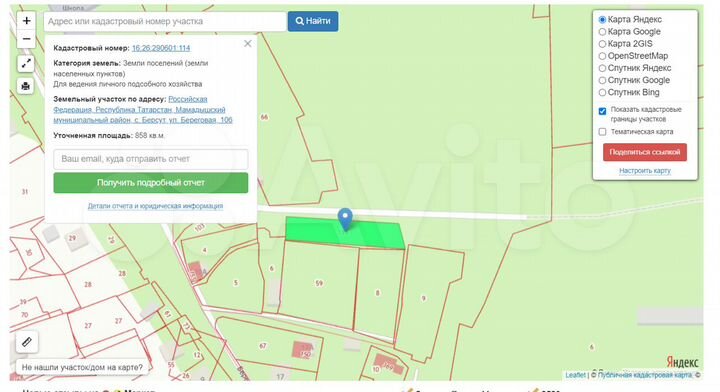Select Спутник Google radio option
This screenshot has width=720, height=392.
(x=602, y=80)
